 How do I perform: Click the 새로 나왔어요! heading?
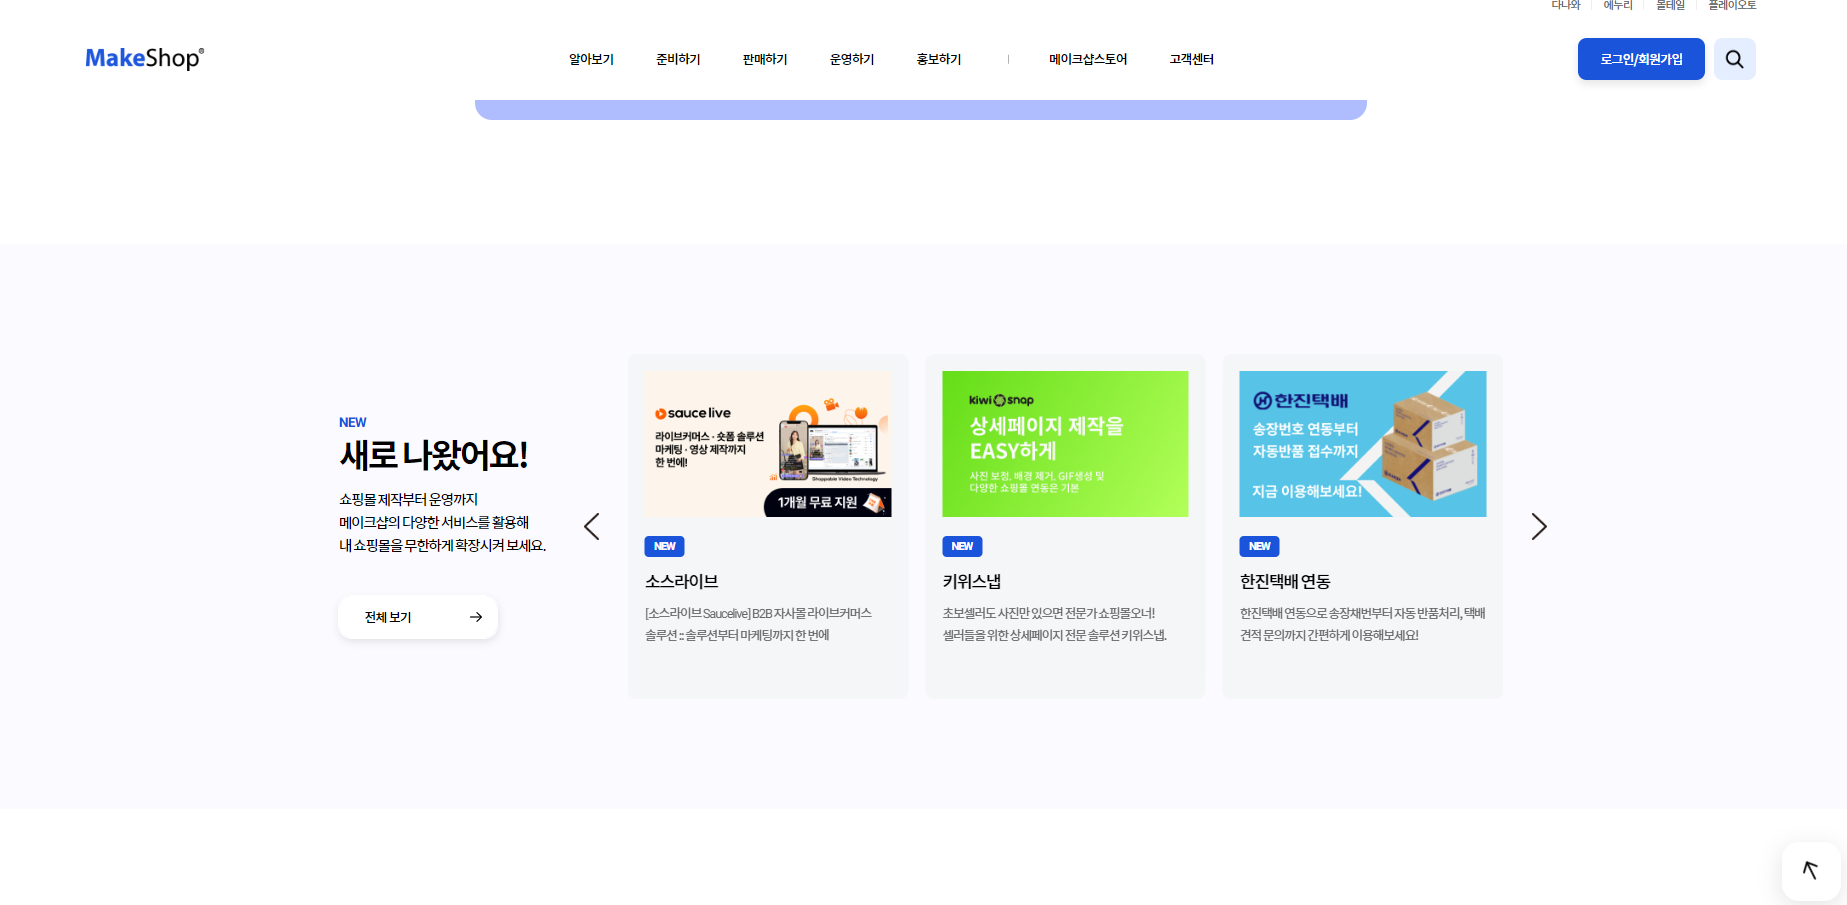[434, 455]
